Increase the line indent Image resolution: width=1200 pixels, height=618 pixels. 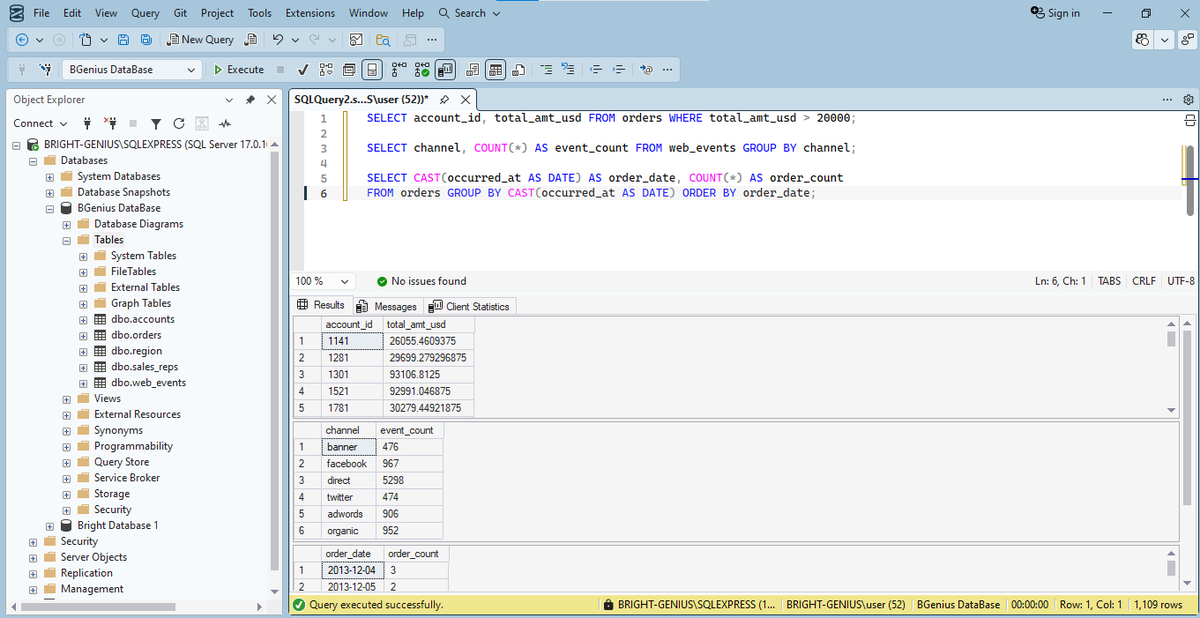[619, 70]
